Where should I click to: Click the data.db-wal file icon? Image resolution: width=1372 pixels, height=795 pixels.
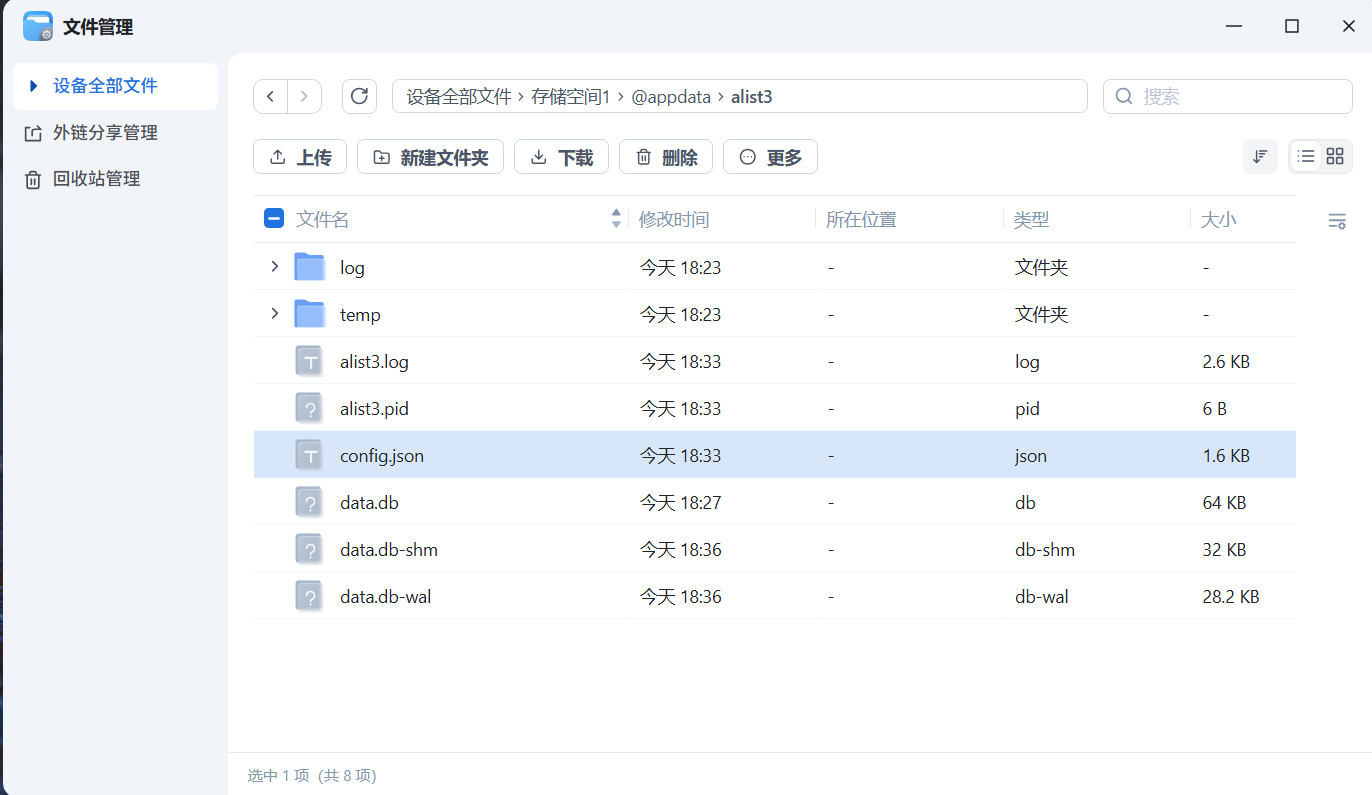[x=310, y=596]
